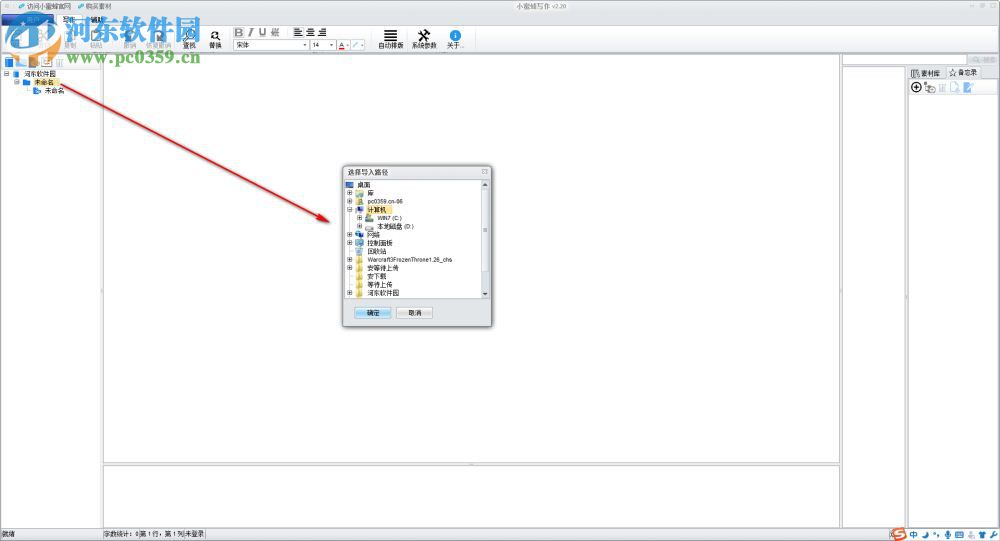This screenshot has height=541, width=1000.
Task: Click the blue edit memo icon
Action: pyautogui.click(x=968, y=87)
